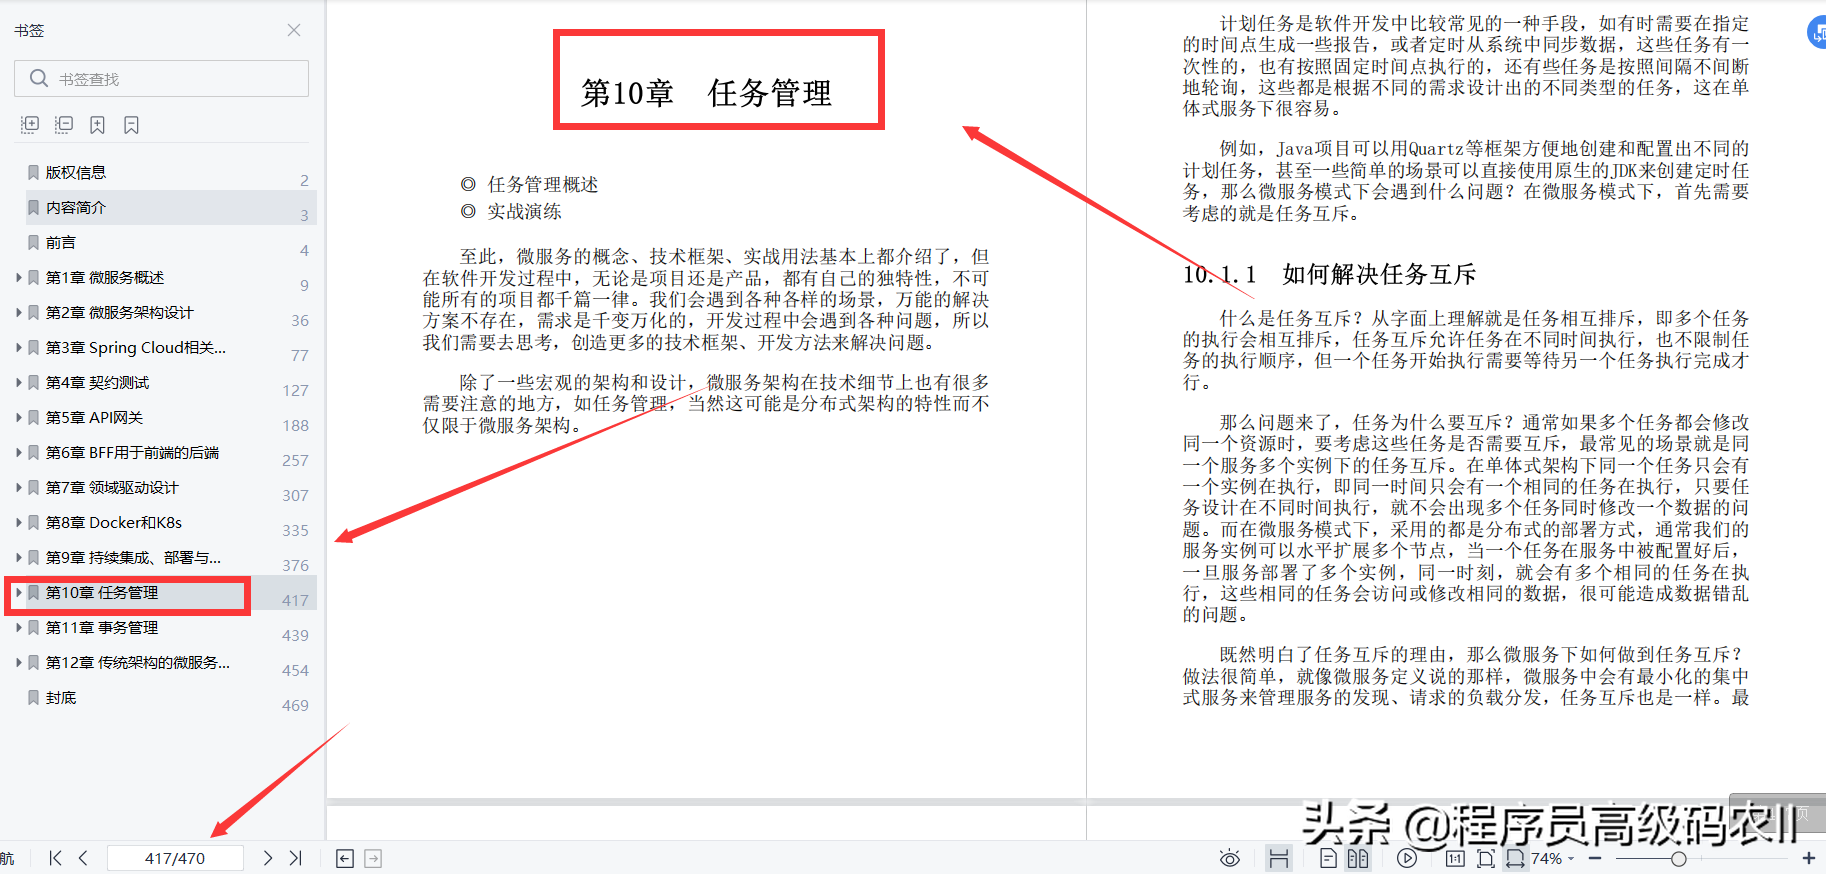Image resolution: width=1826 pixels, height=874 pixels.
Task: Expand 第9章 持续集成 bookmark
Action: coord(18,557)
